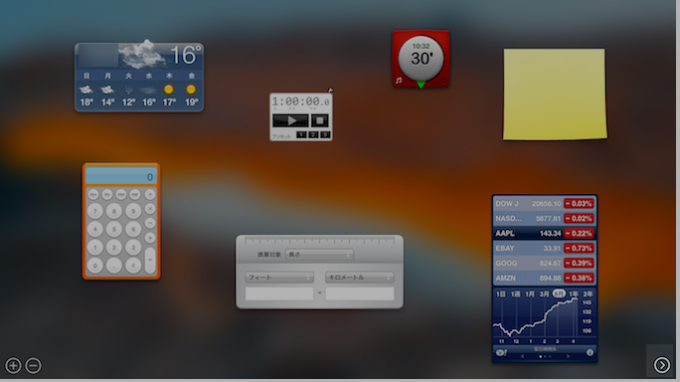Add a new widget with plus icon
The image size is (680, 382).
coord(13,366)
